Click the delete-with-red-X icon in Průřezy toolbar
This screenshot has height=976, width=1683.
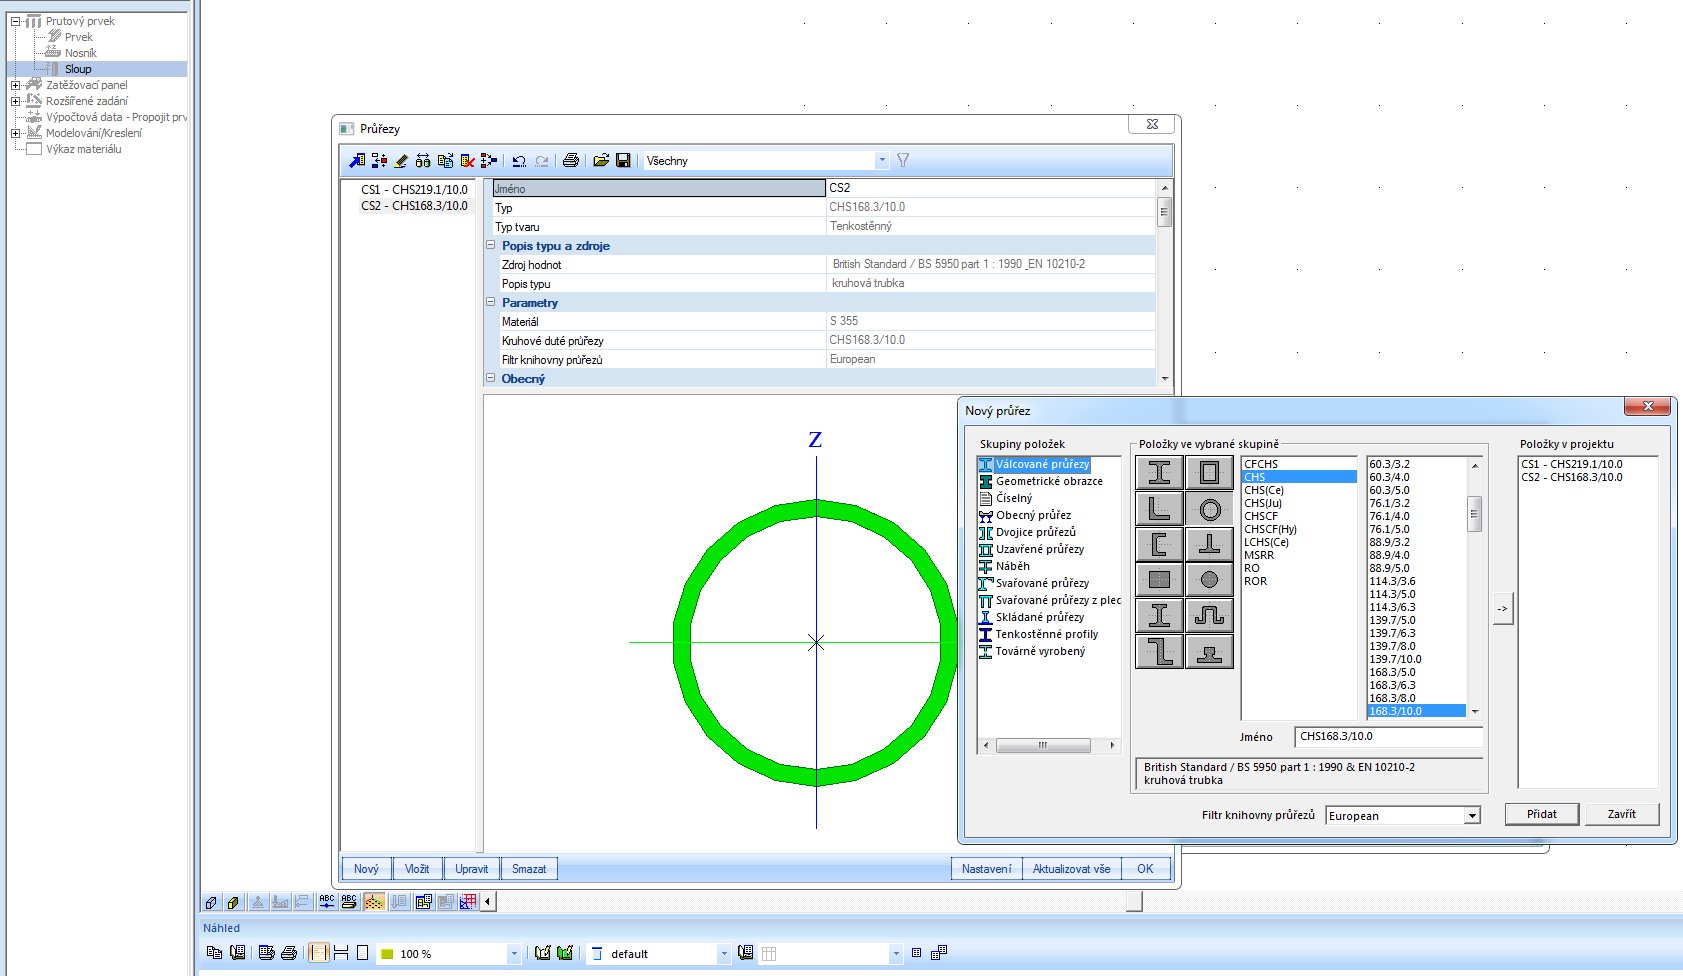pyautogui.click(x=467, y=160)
